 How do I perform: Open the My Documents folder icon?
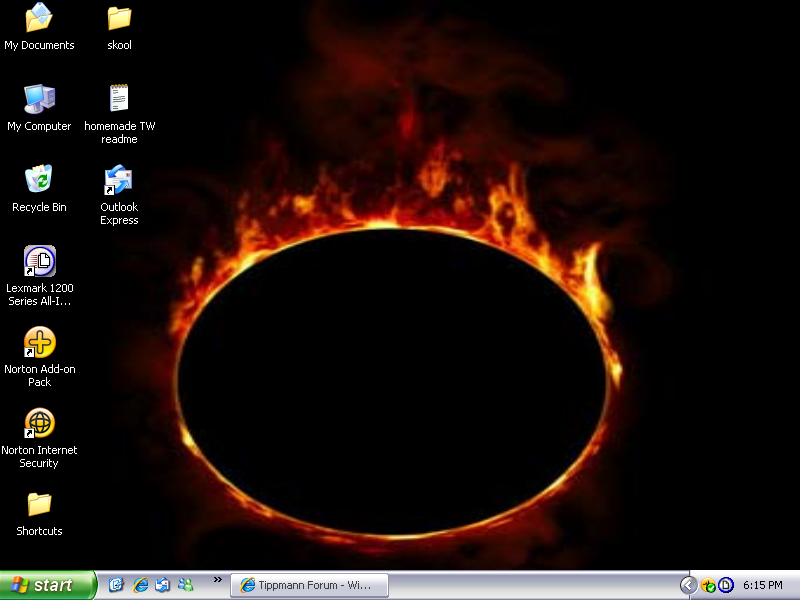(39, 18)
